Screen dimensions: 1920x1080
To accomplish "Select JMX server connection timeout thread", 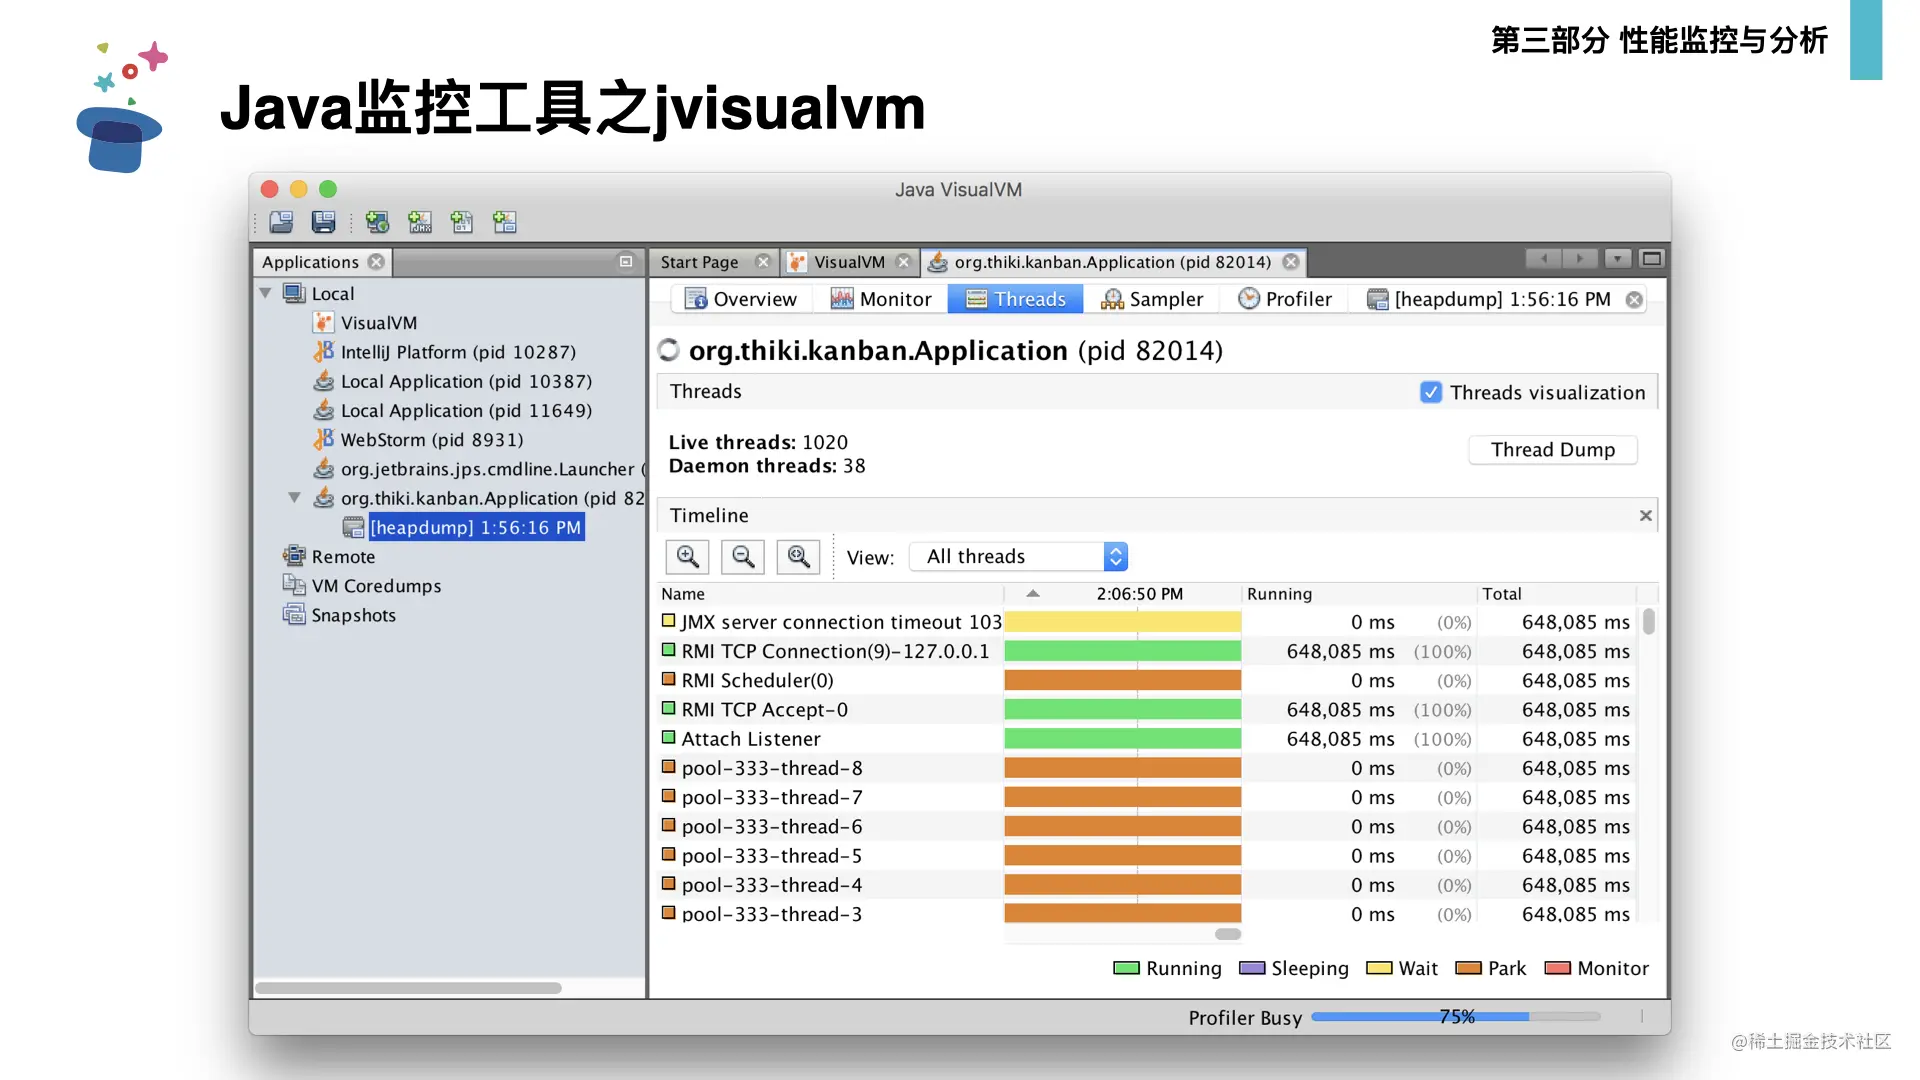I will pyautogui.click(x=1148, y=622).
